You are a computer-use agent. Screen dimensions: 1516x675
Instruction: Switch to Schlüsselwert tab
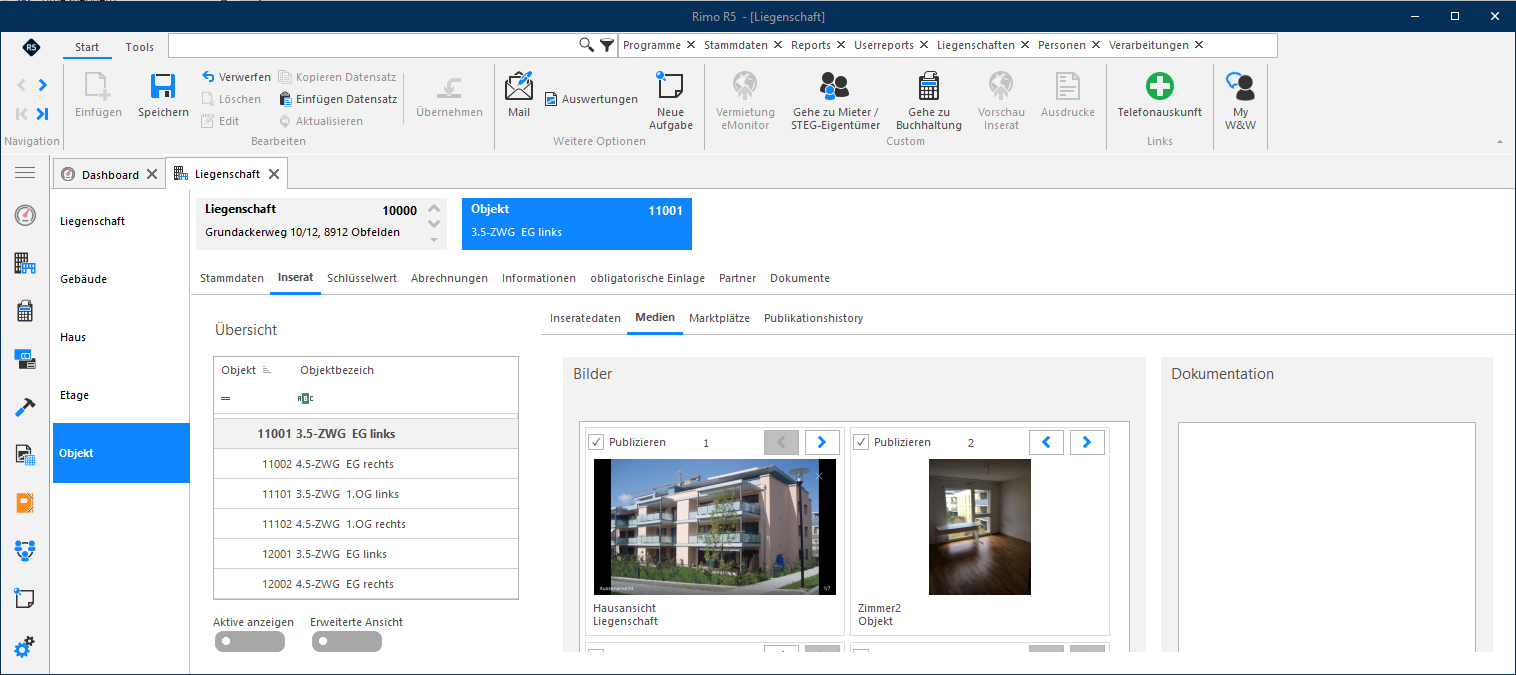pos(362,278)
